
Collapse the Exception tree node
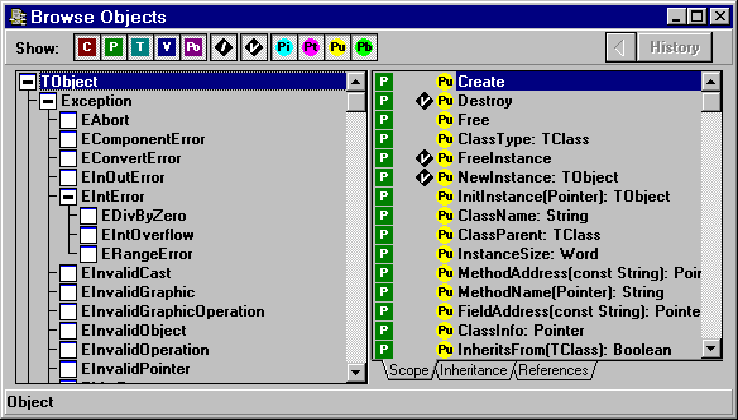point(48,101)
